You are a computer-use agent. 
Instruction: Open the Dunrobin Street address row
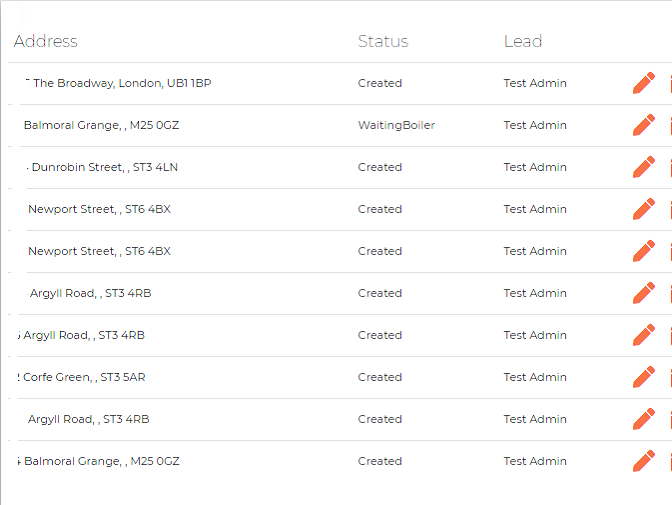pos(102,167)
